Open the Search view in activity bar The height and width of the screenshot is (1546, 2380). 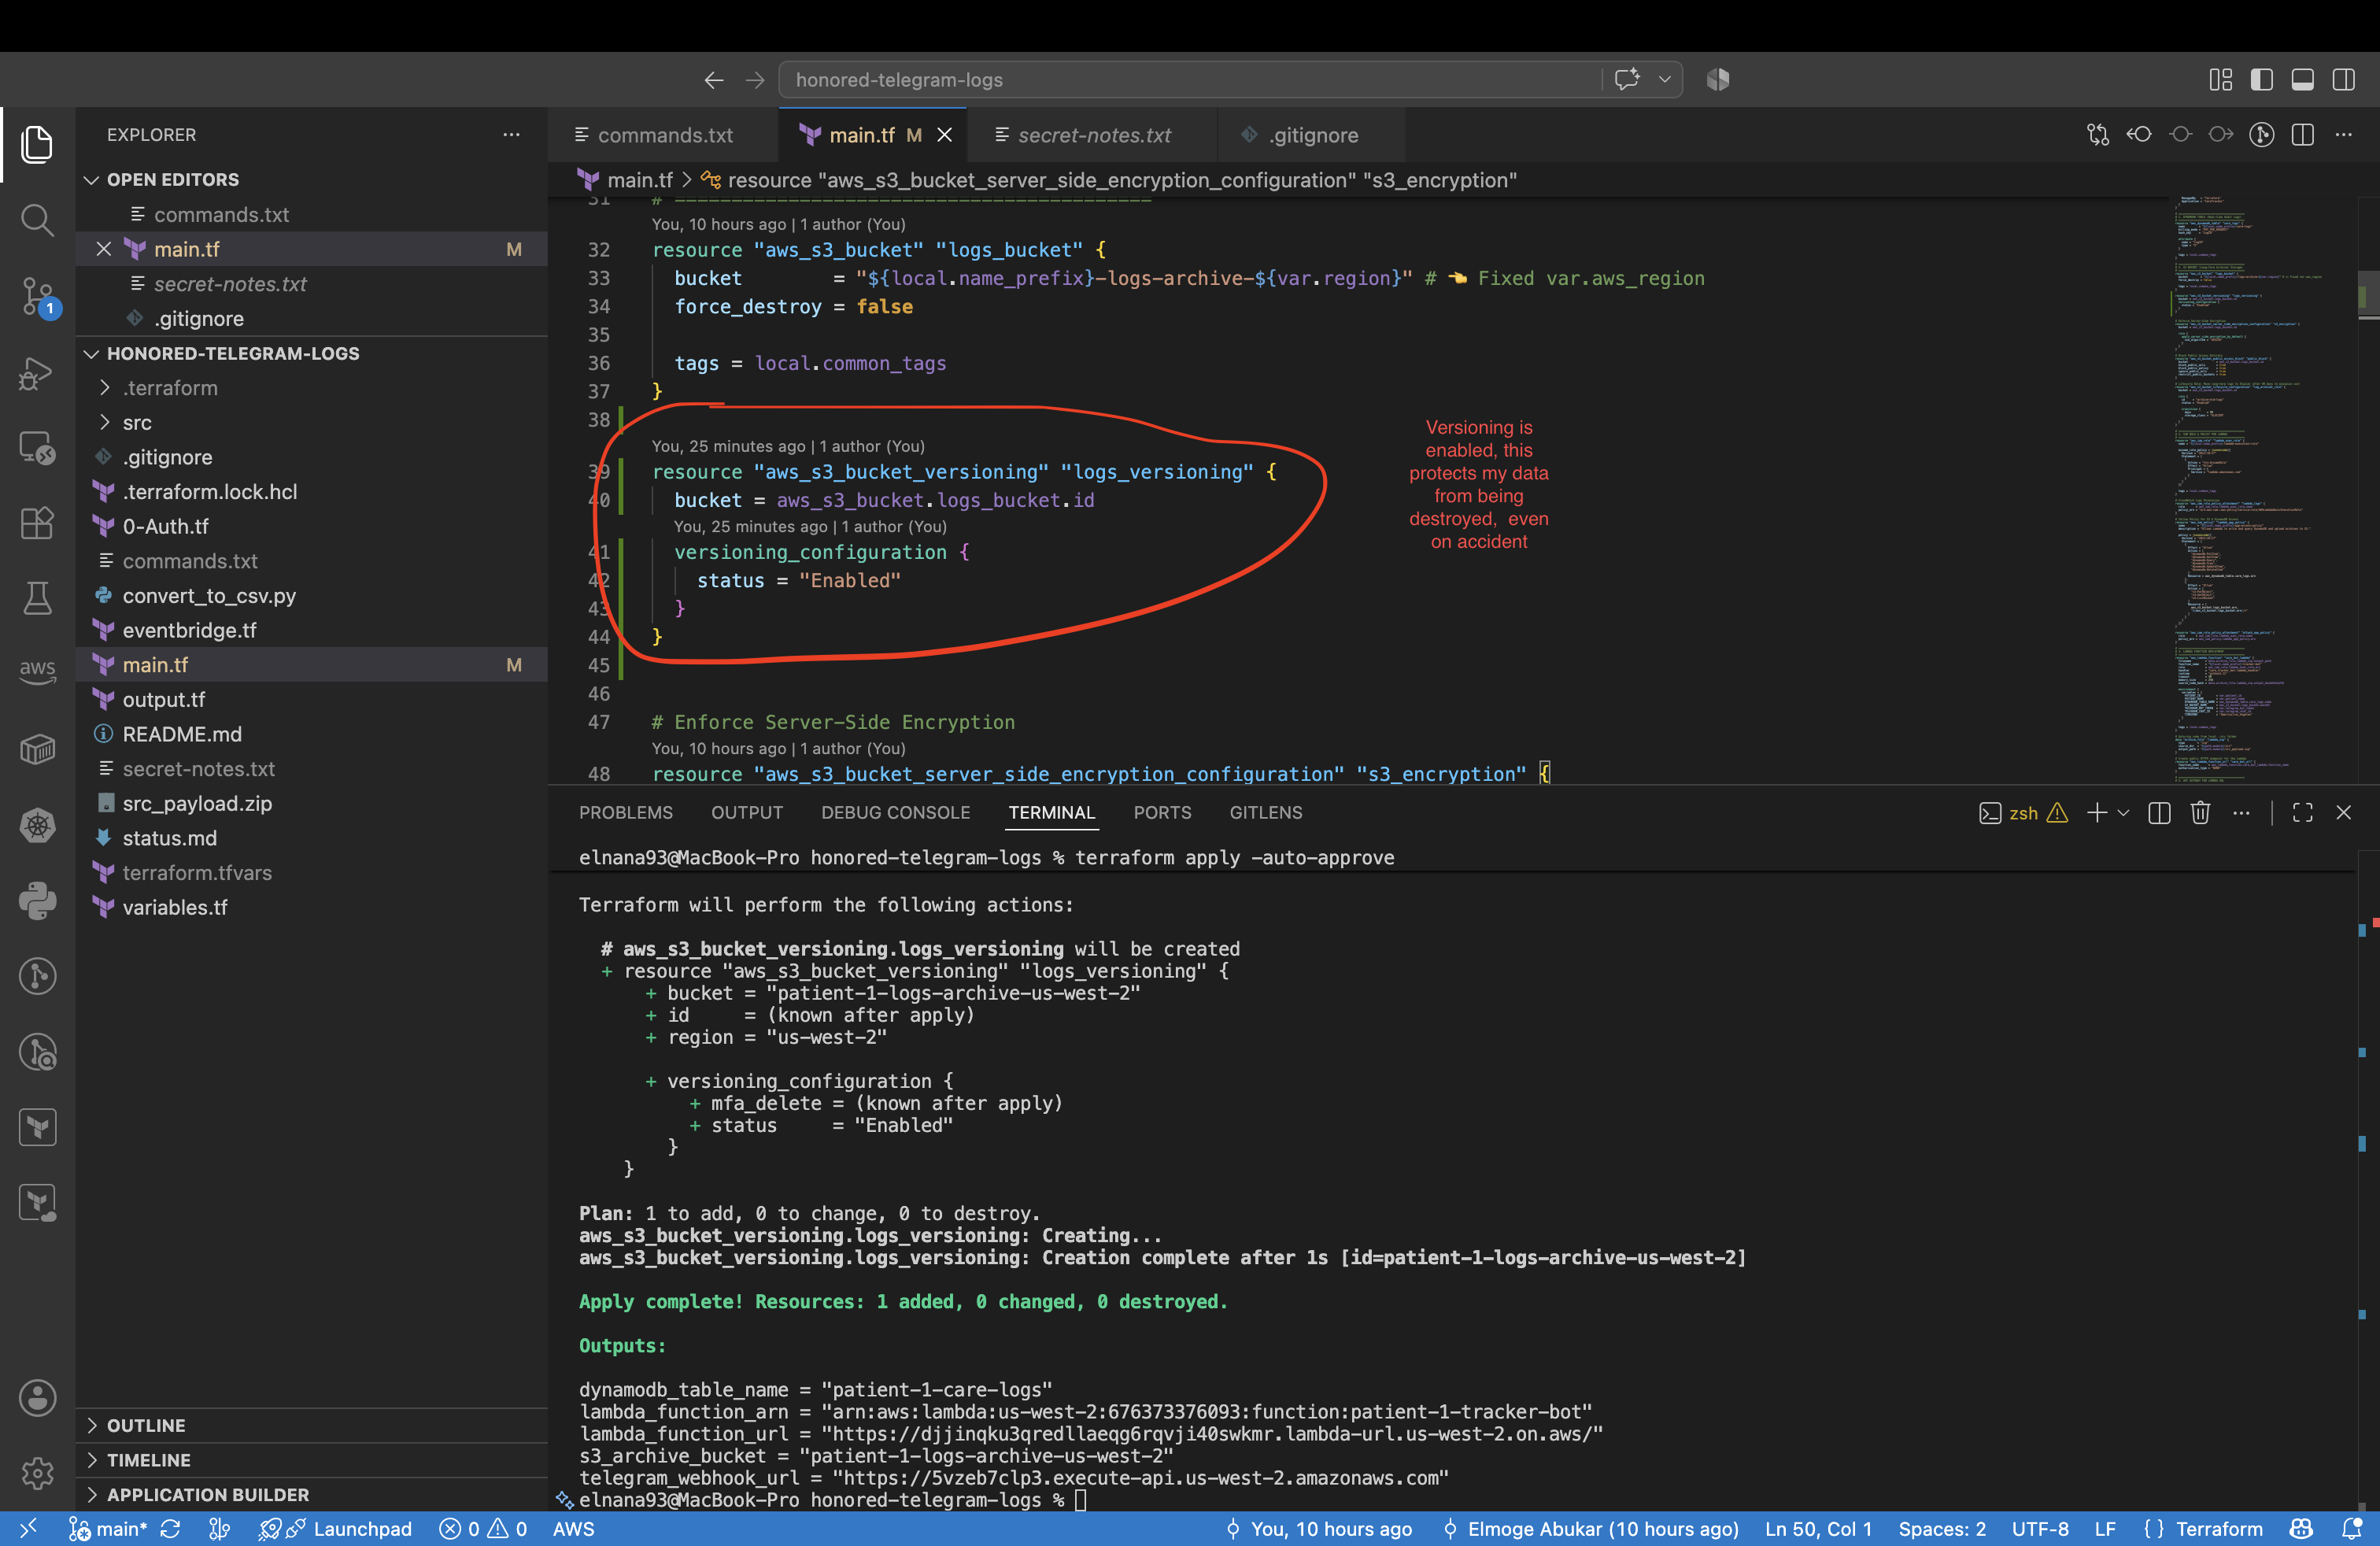pos(37,219)
